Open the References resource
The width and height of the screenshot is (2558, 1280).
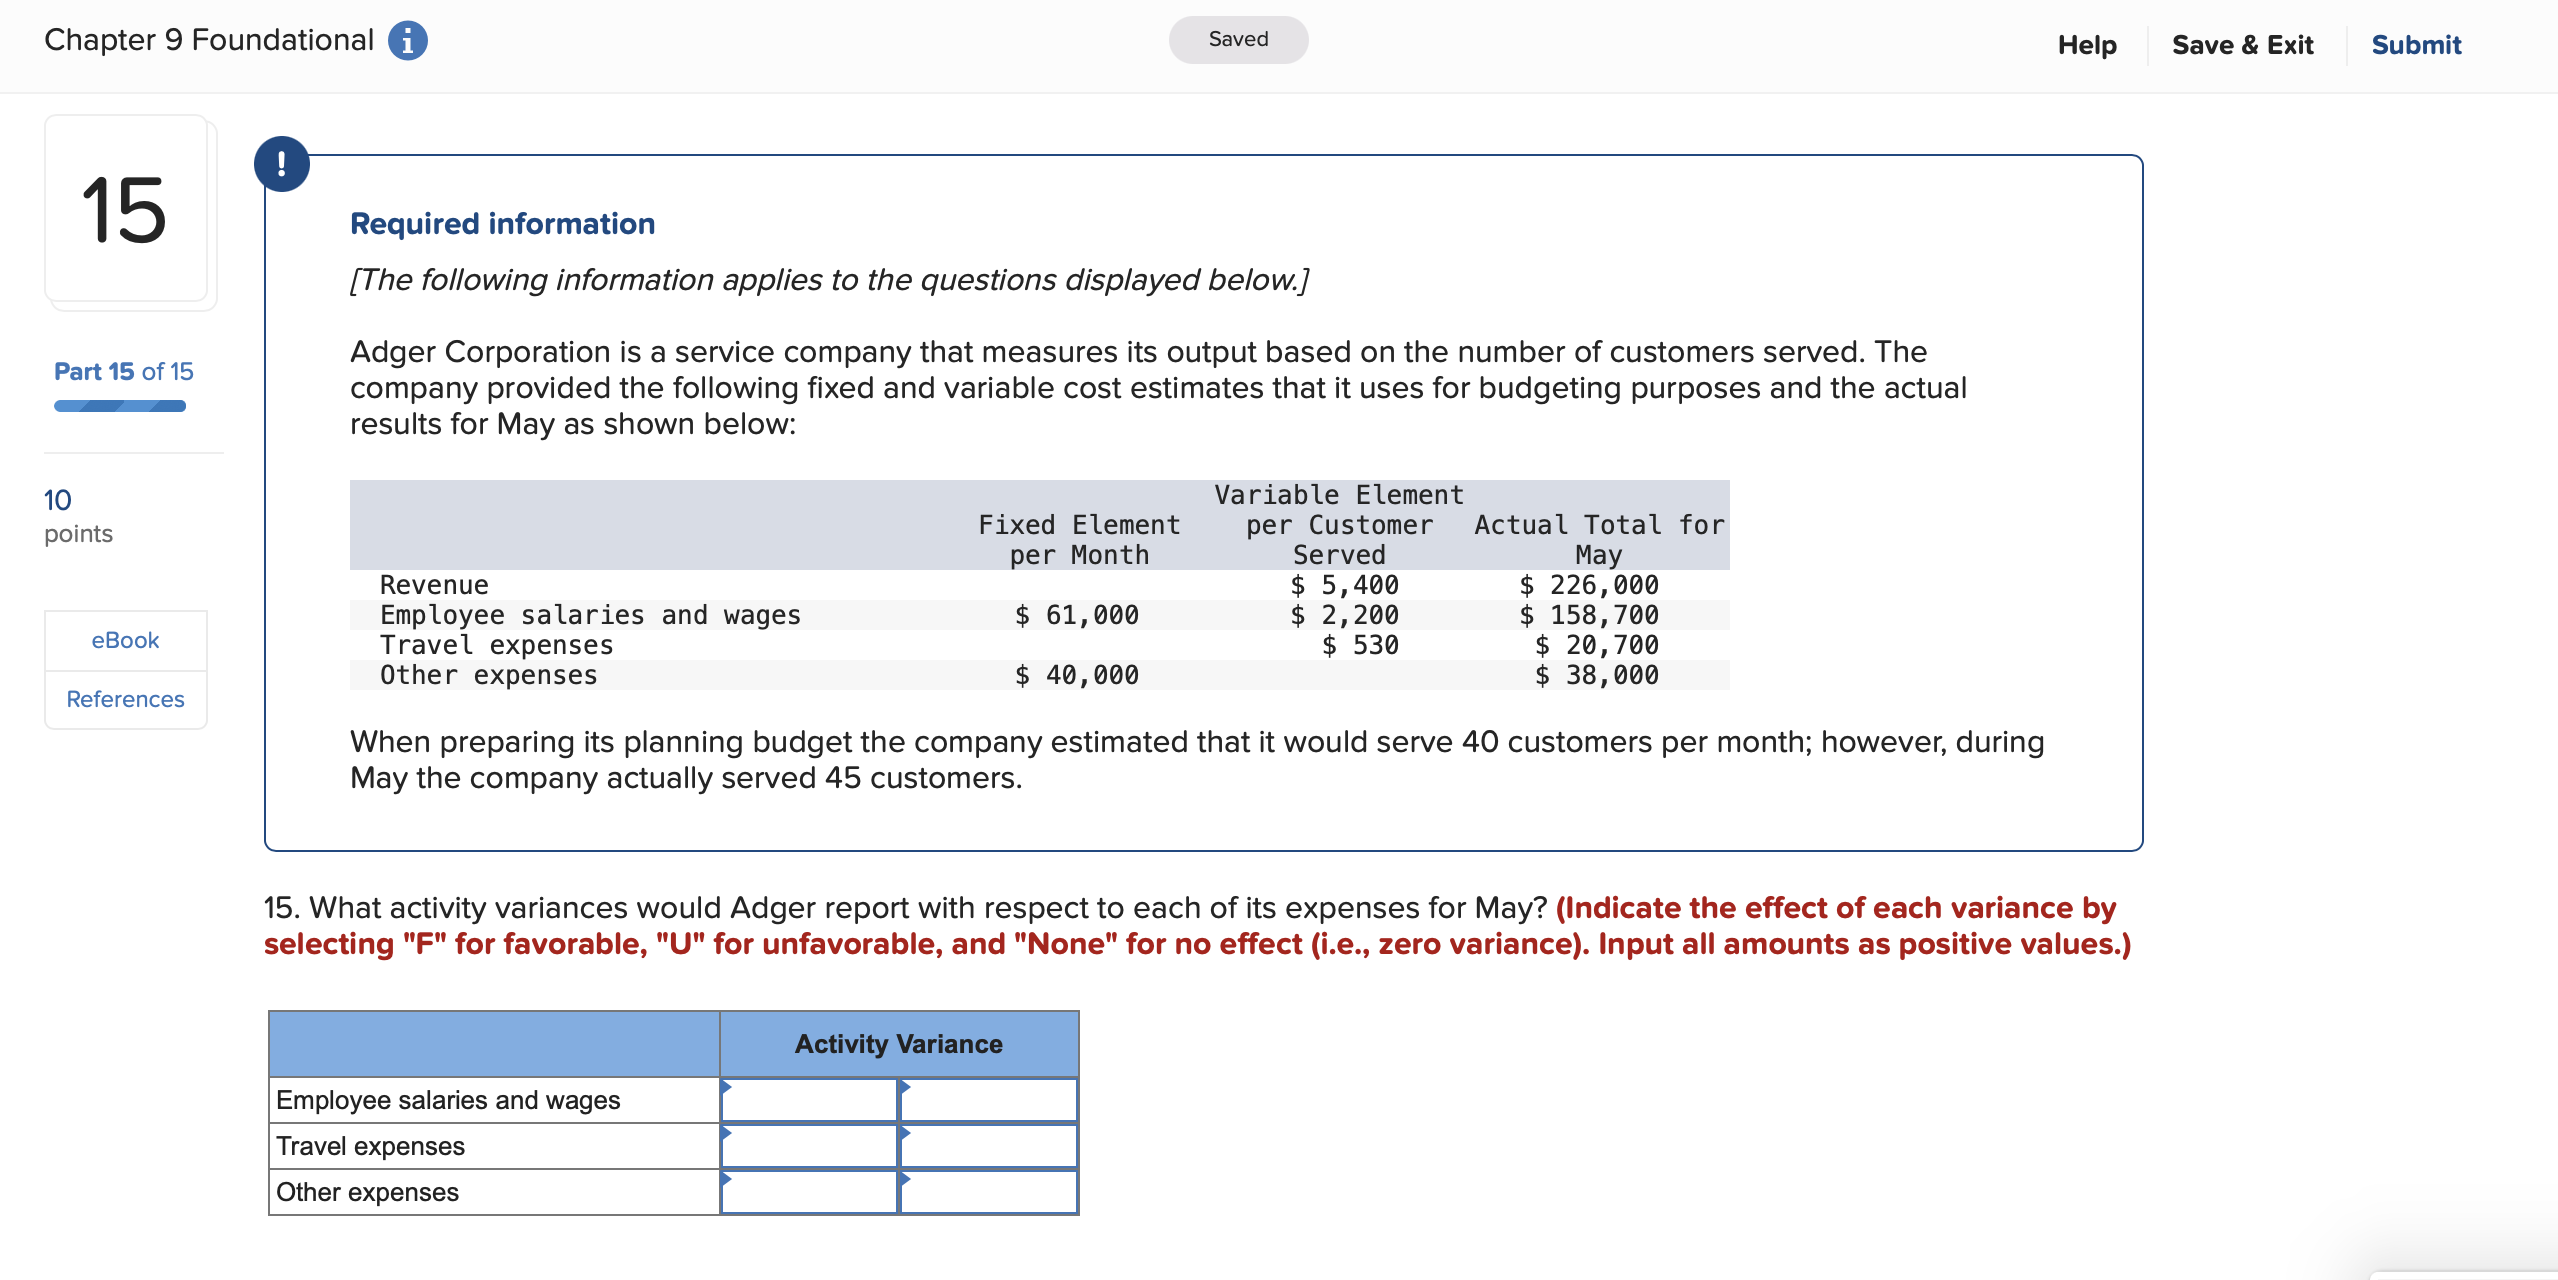(125, 699)
